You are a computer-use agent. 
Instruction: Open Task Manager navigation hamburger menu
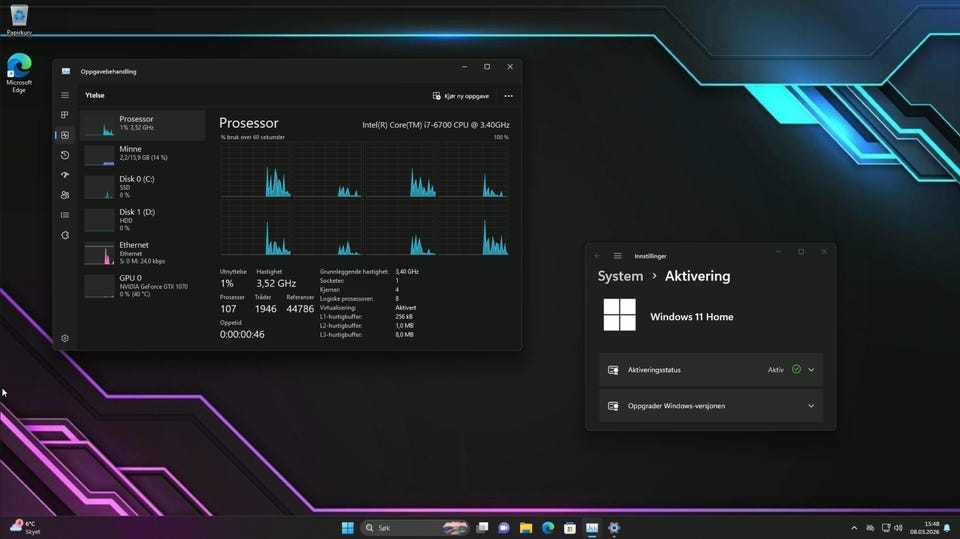coord(65,95)
